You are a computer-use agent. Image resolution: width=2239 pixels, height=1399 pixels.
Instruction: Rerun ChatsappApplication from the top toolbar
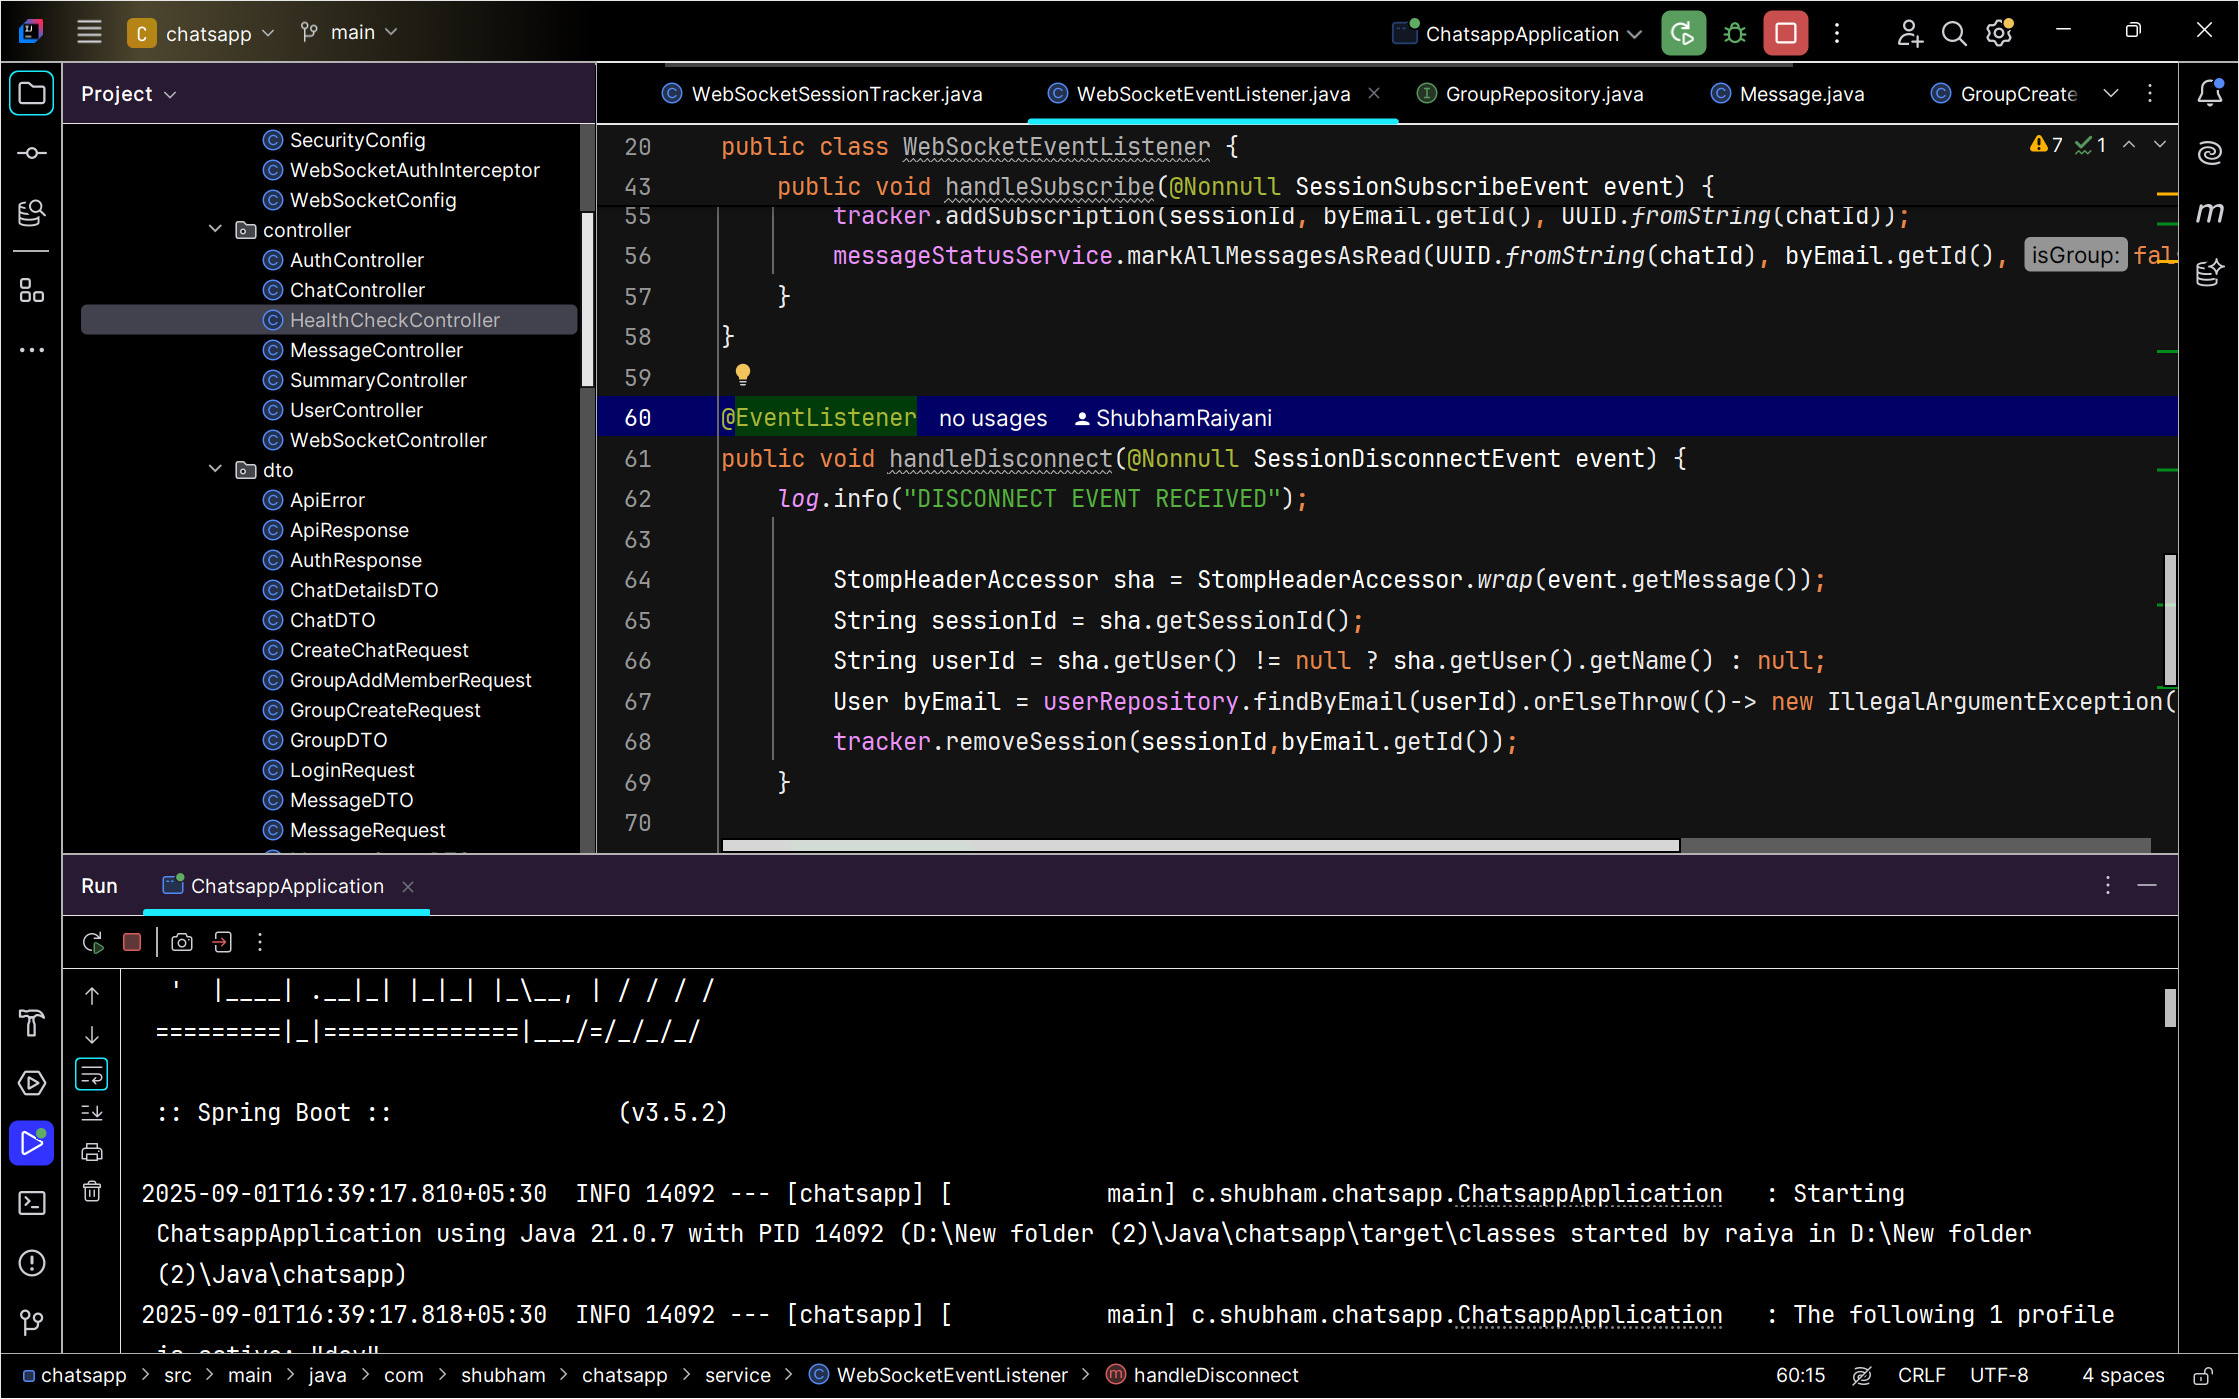(x=1683, y=33)
